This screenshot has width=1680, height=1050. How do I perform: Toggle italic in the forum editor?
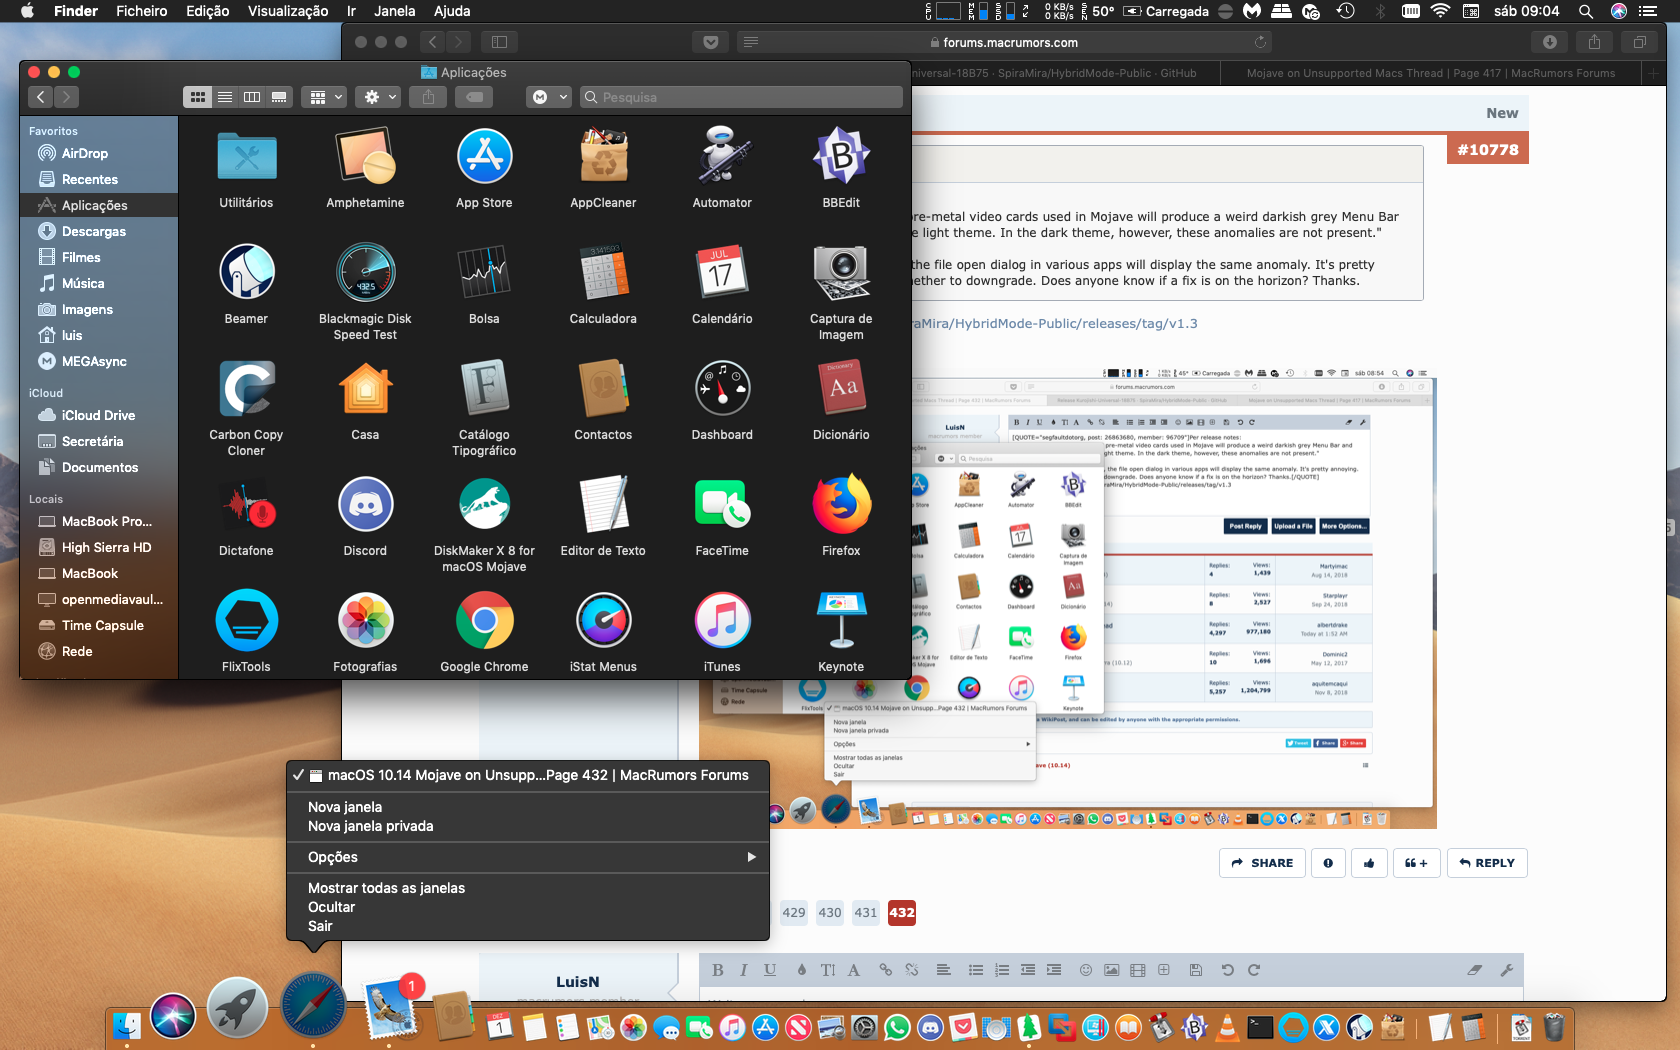click(743, 970)
